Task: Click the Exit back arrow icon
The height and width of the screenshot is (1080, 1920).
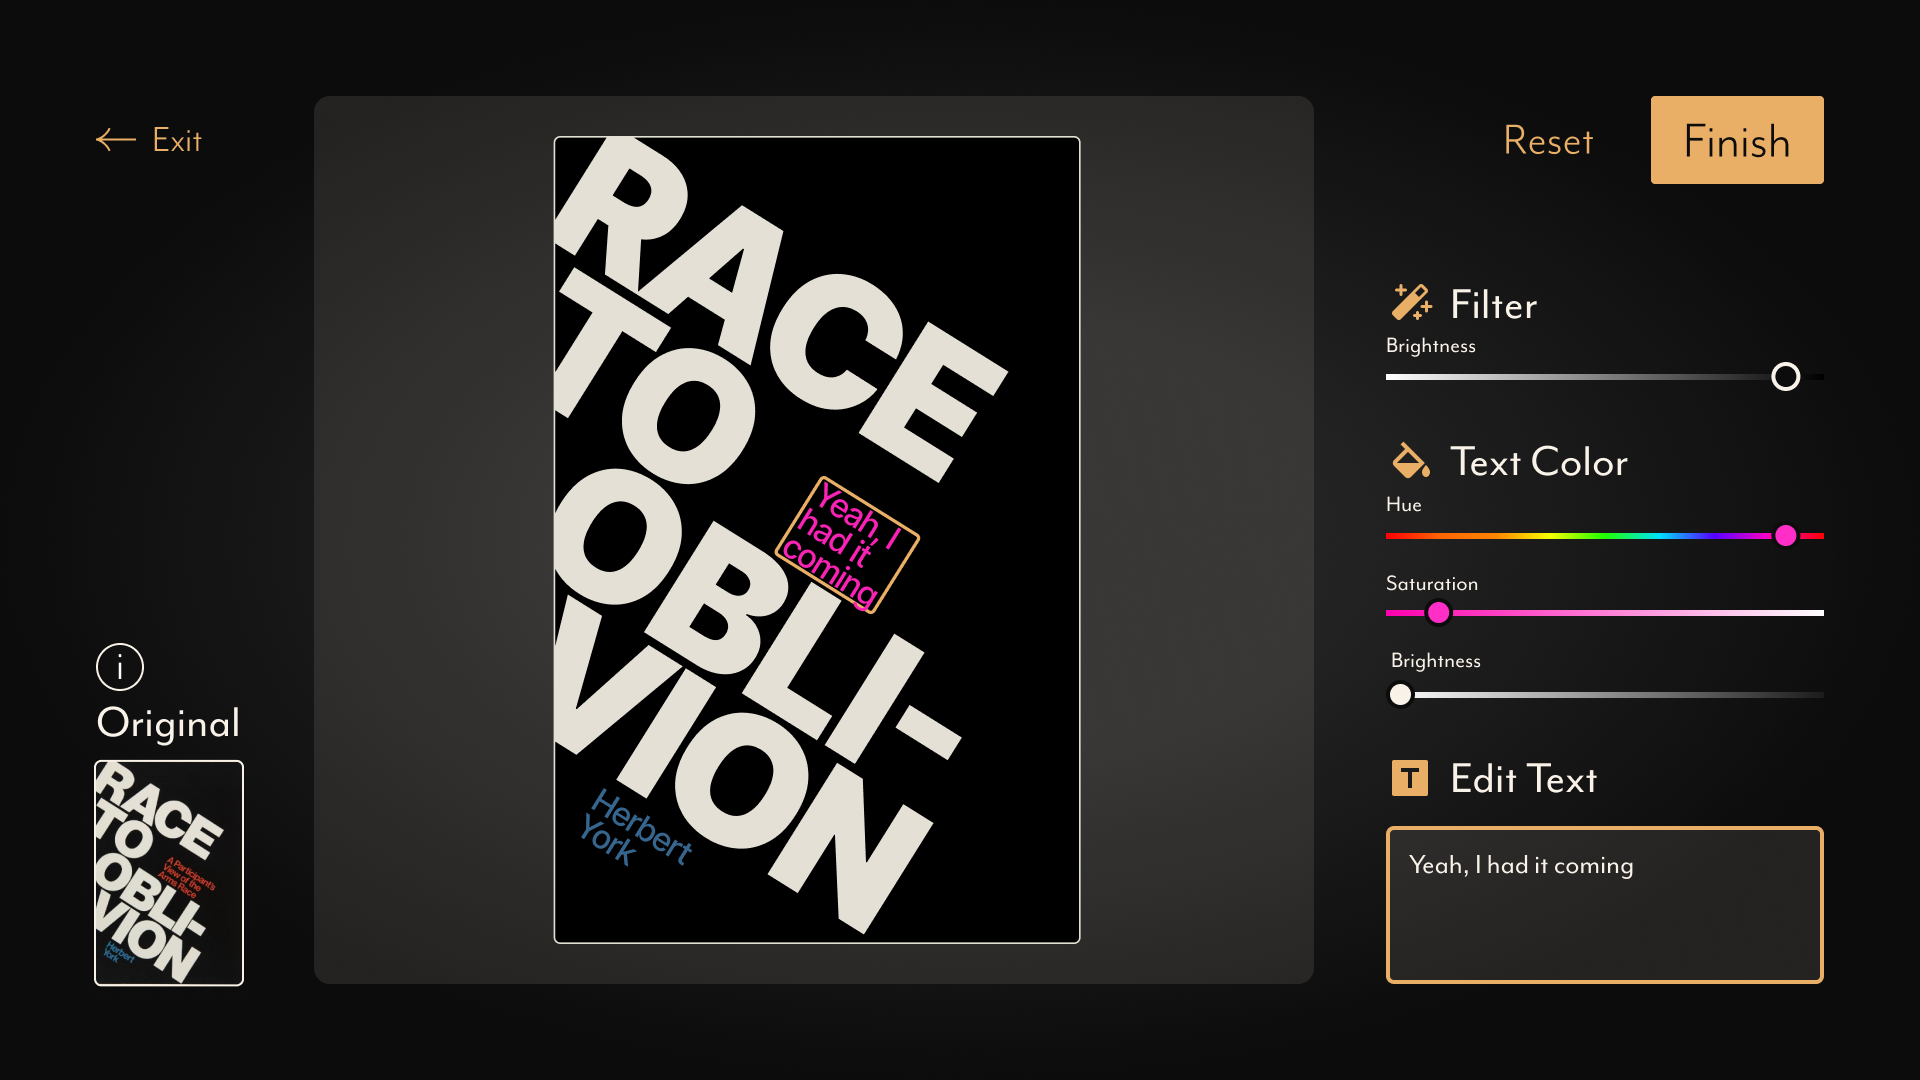Action: click(116, 140)
